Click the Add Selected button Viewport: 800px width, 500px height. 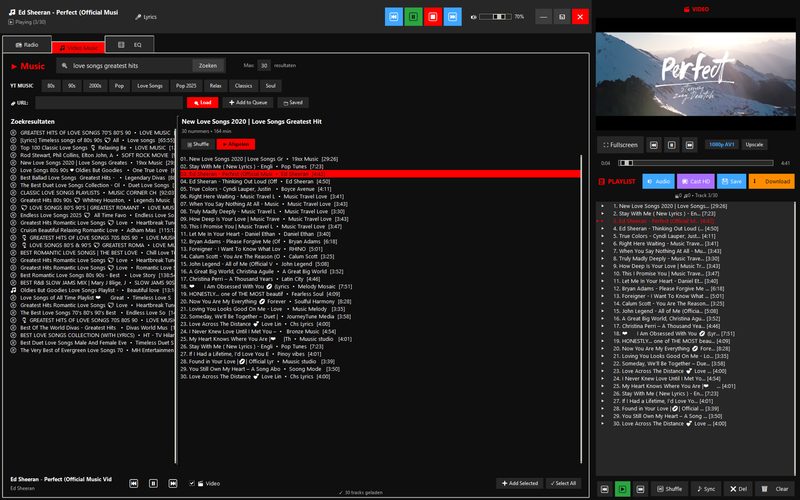[x=519, y=483]
